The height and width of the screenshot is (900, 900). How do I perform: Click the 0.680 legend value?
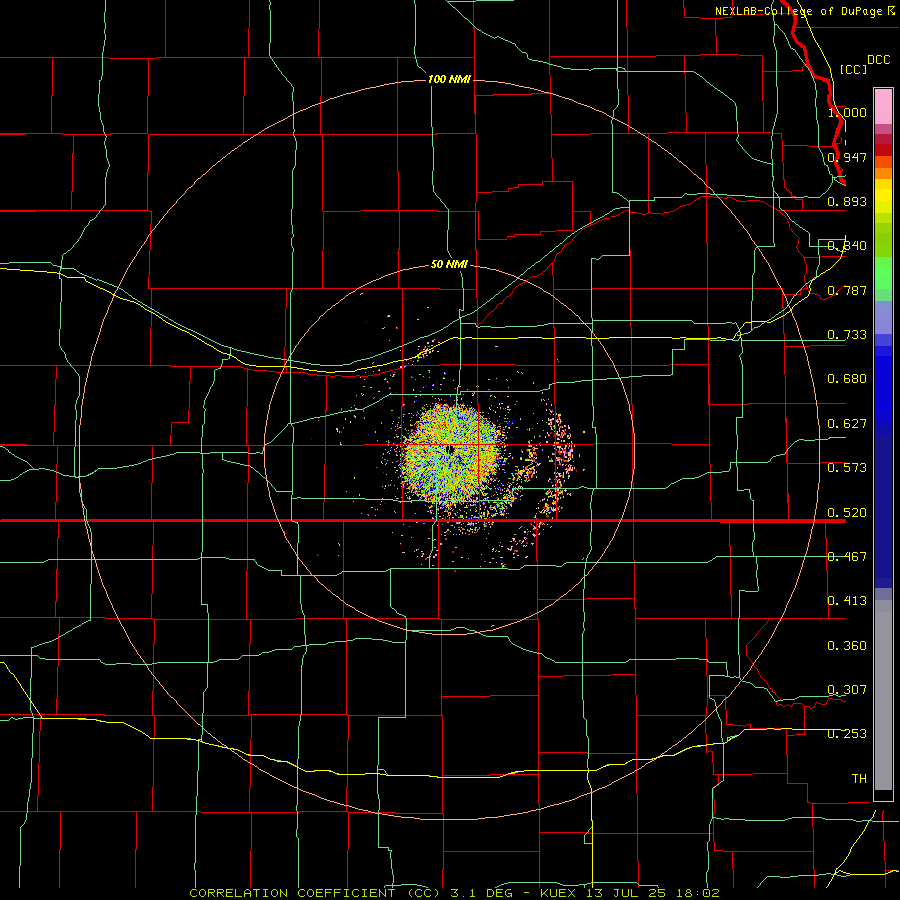coord(847,379)
